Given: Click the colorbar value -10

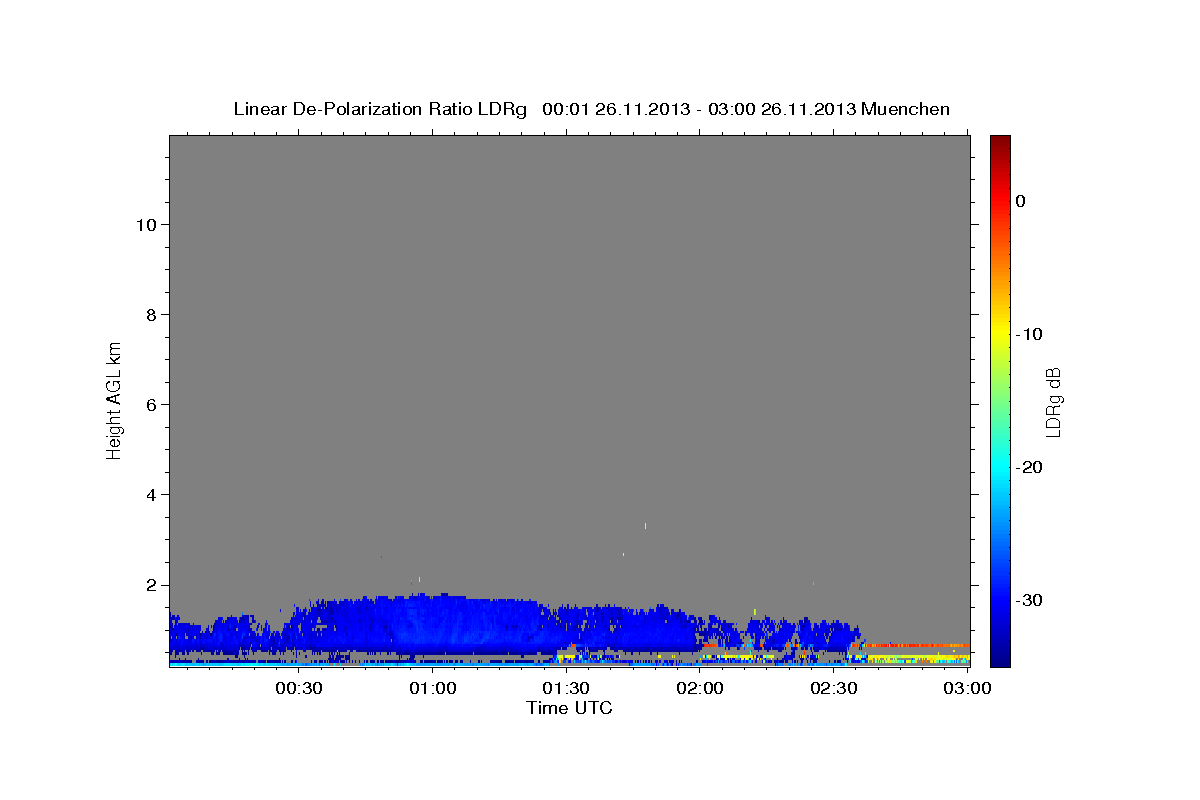Looking at the screenshot, I should [1030, 334].
